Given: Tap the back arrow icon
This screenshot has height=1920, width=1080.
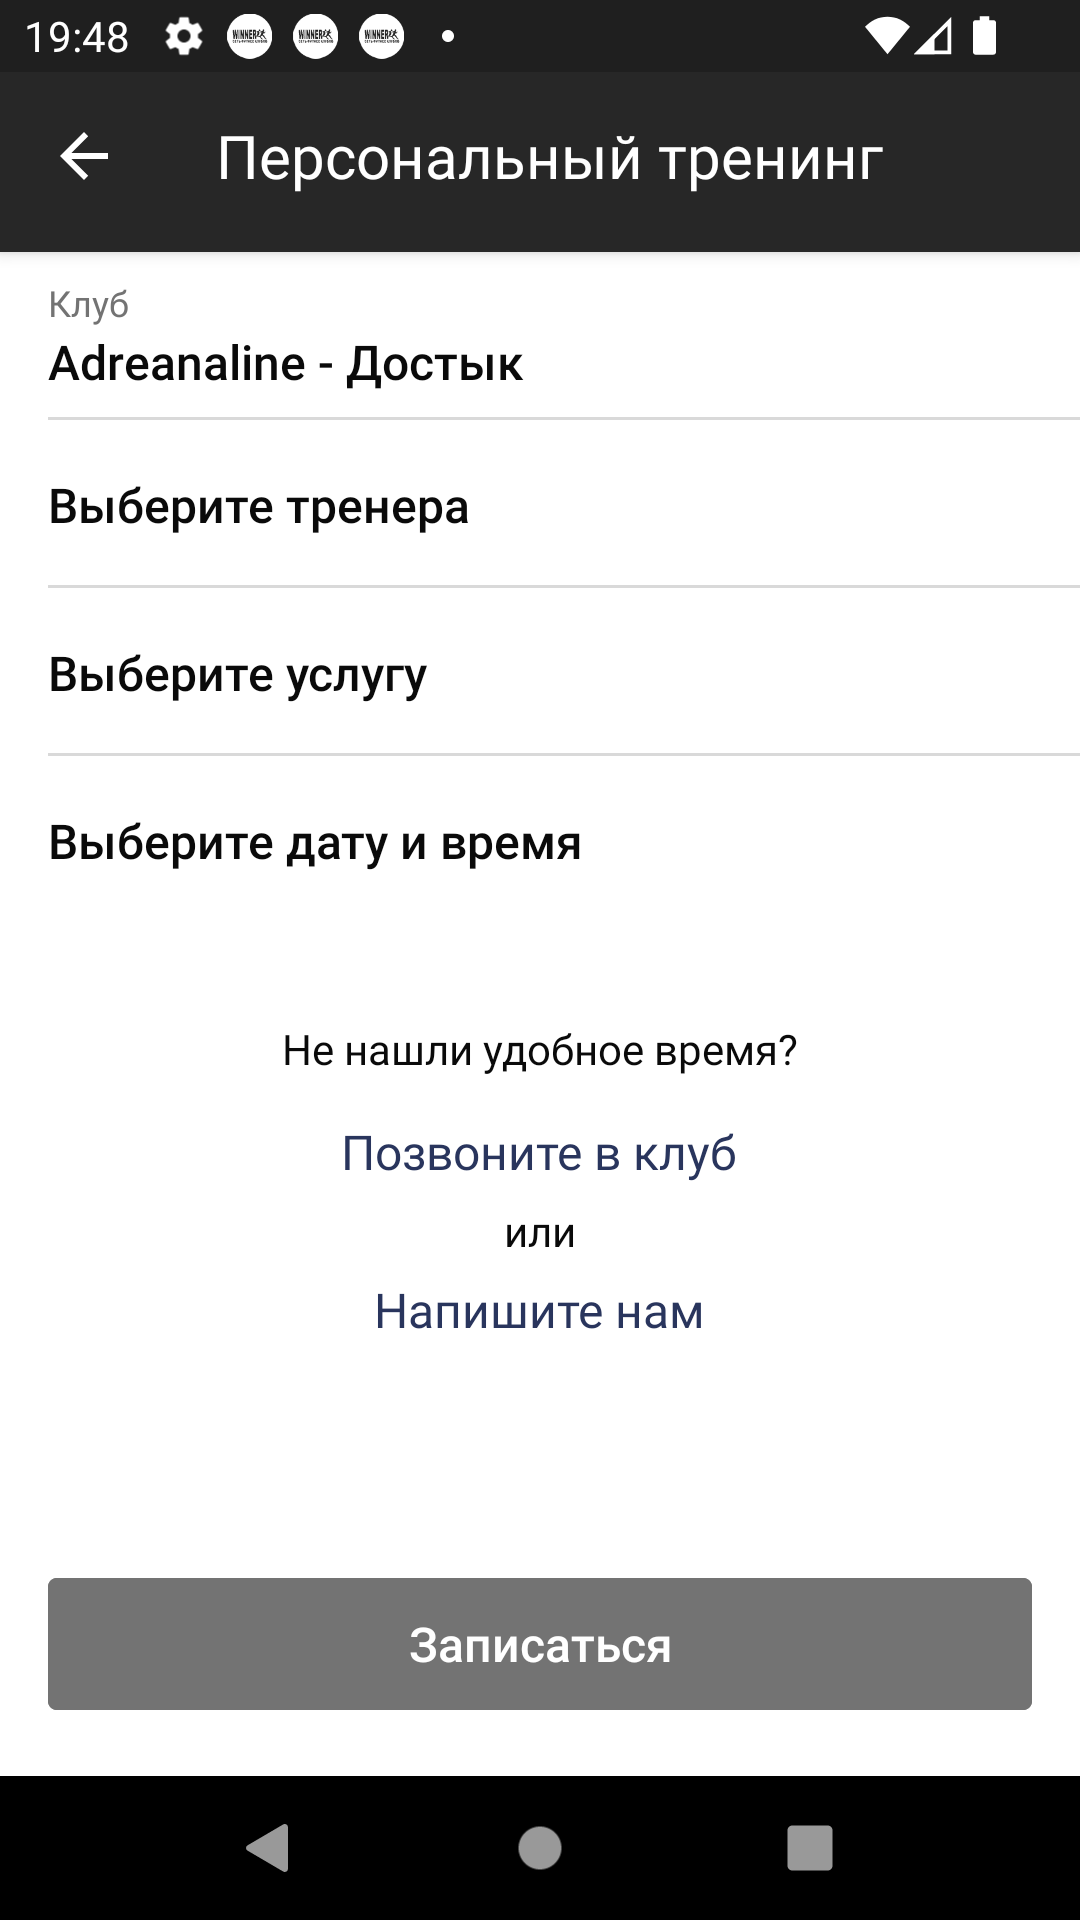Looking at the screenshot, I should [x=84, y=157].
